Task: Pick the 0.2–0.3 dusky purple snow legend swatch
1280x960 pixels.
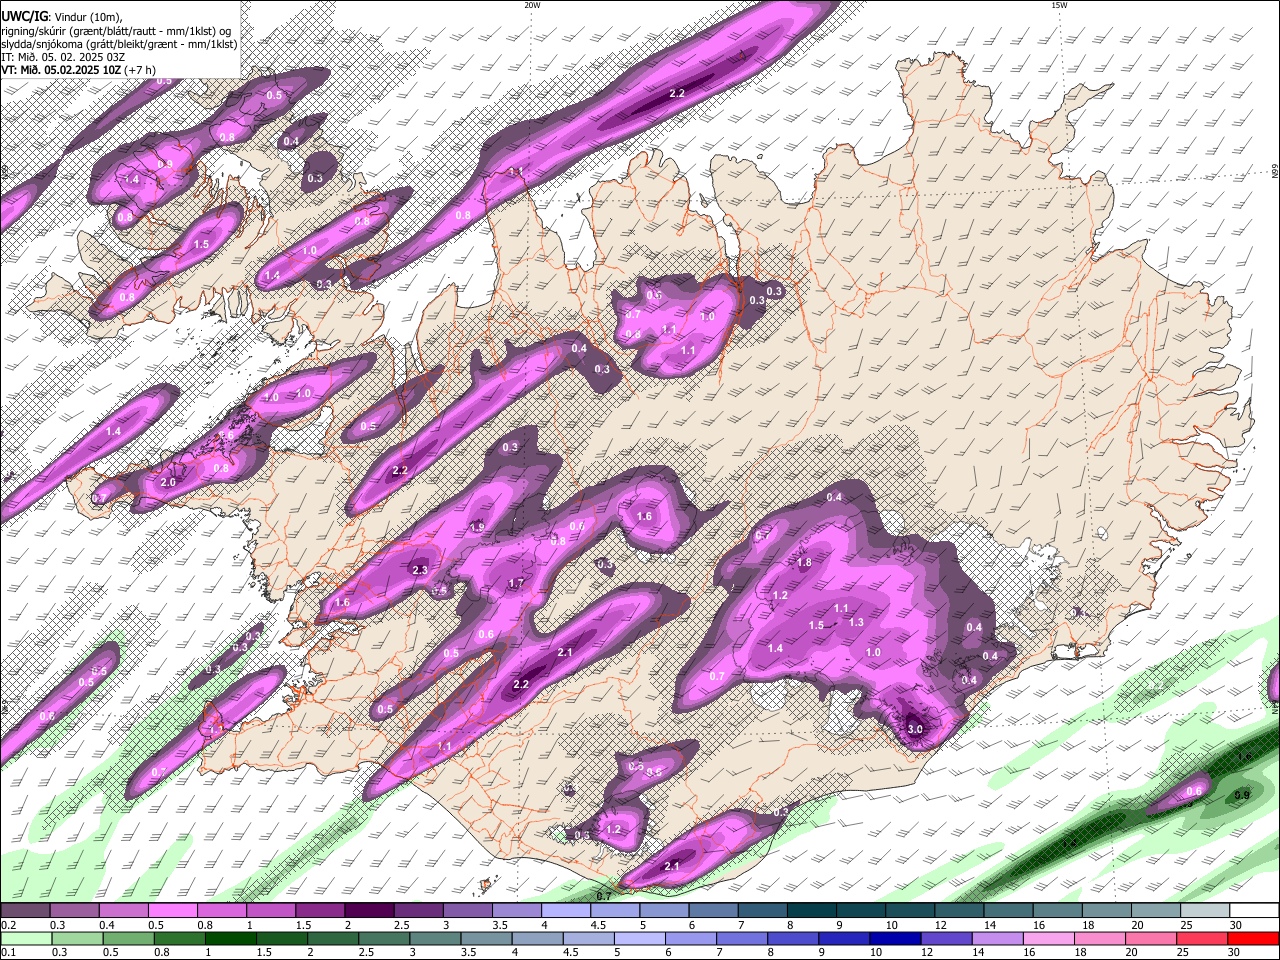Action: pyautogui.click(x=26, y=910)
